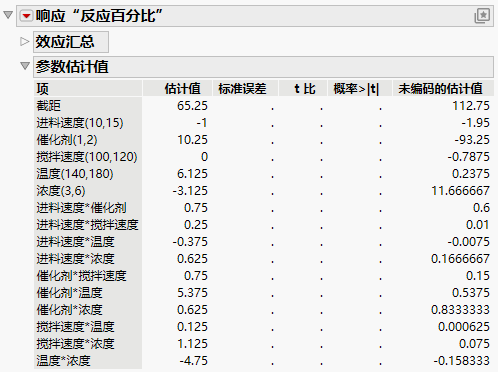The width and height of the screenshot is (498, 372).
Task: Select the 效应汇总 section title
Action: [65, 42]
